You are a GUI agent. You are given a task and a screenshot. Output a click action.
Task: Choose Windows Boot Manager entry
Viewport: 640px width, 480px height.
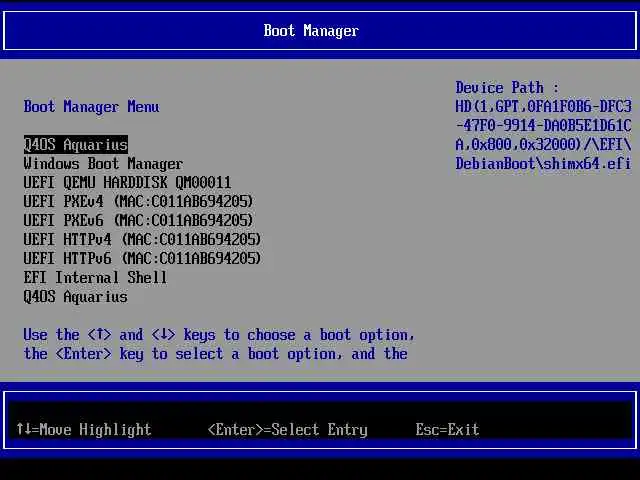tap(103, 164)
